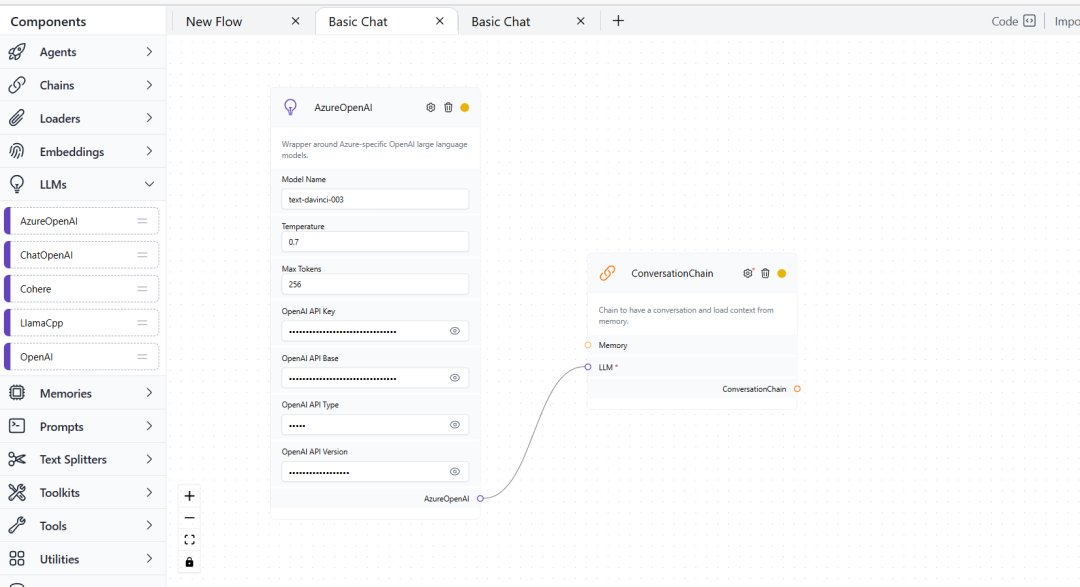Click the Max Tokens input field
The image size is (1080, 587).
[x=375, y=284]
